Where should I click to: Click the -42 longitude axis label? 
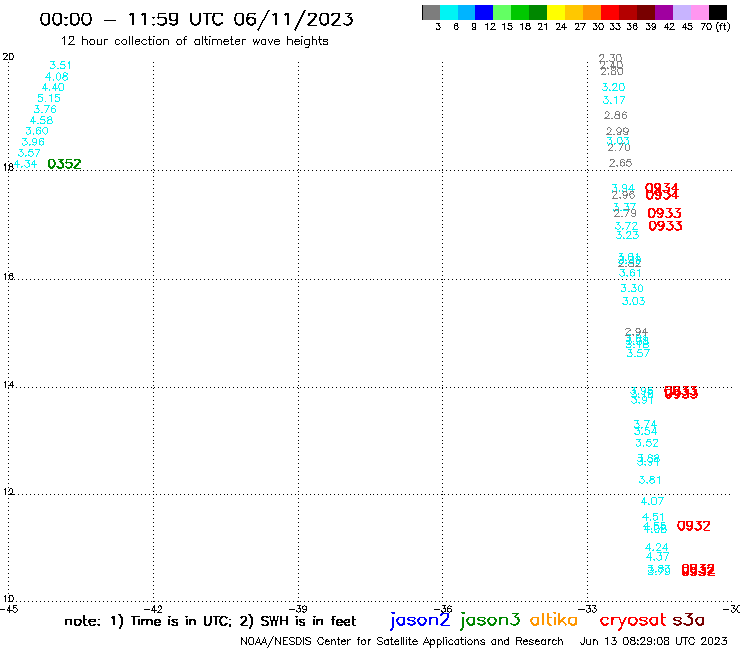pyautogui.click(x=153, y=609)
